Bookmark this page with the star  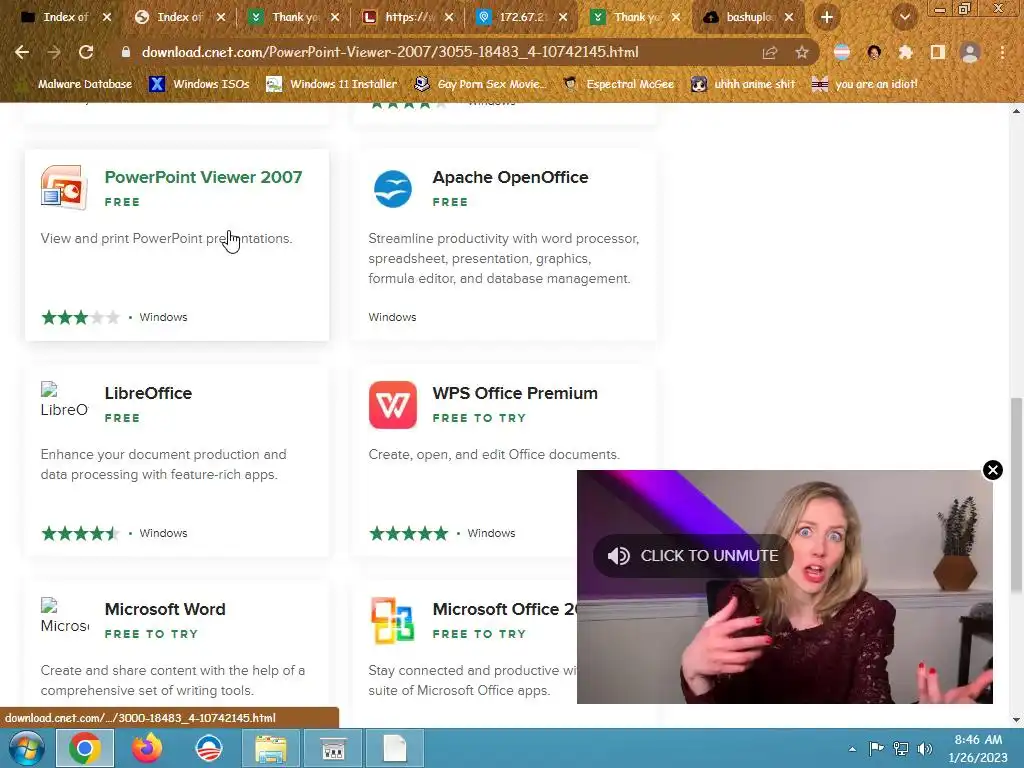pos(802,52)
